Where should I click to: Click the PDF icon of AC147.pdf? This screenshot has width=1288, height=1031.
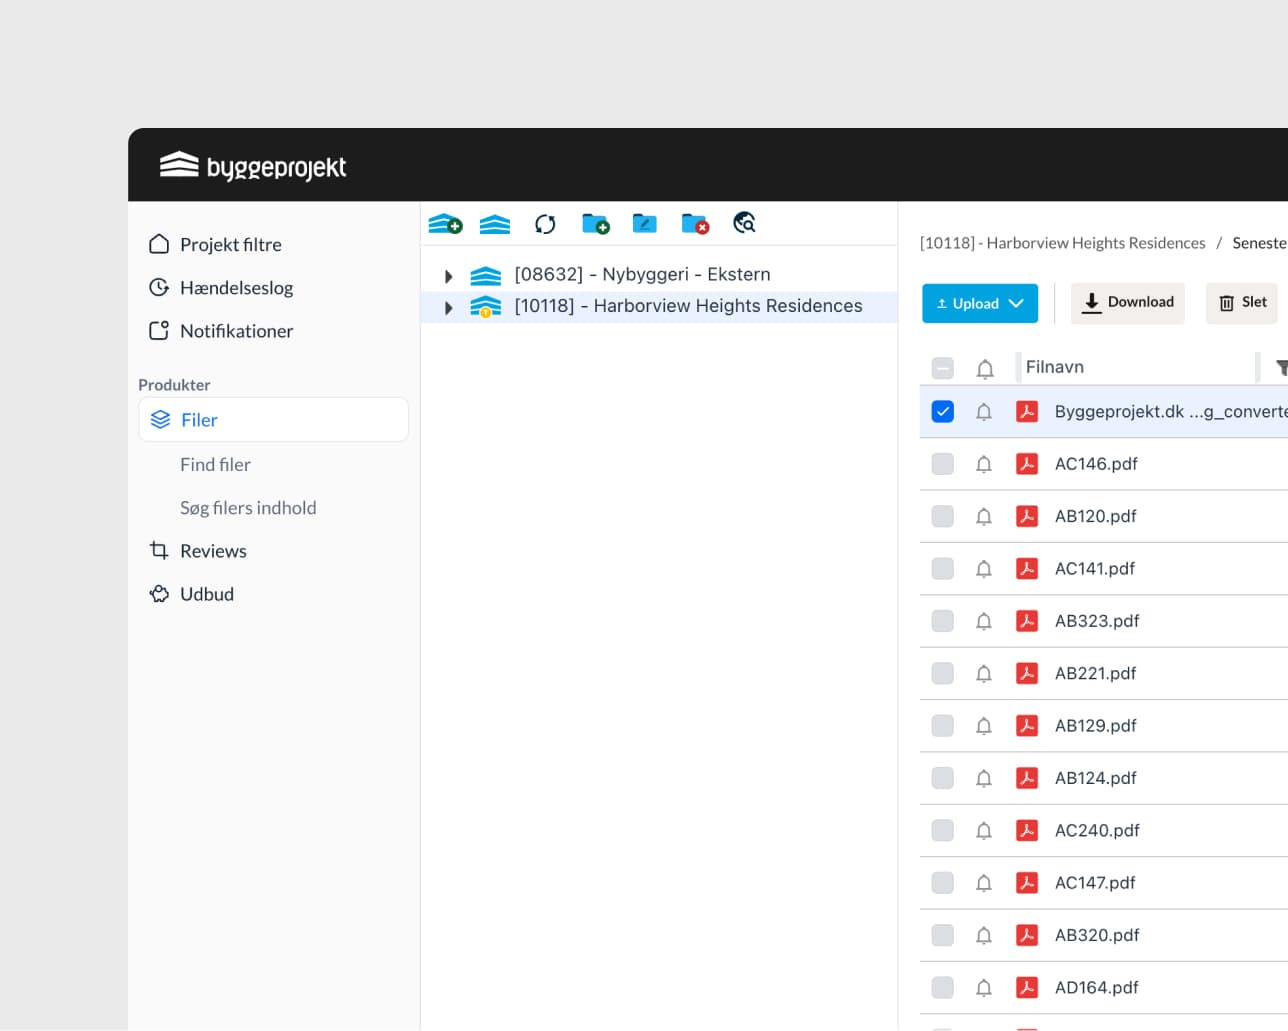tap(1027, 883)
